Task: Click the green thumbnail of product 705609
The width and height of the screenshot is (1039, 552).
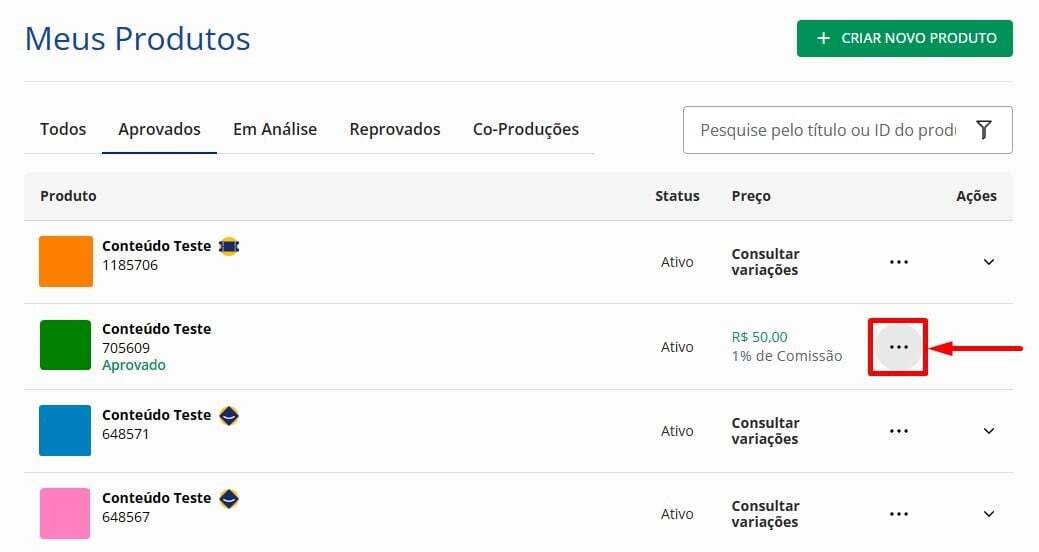Action: tap(66, 346)
